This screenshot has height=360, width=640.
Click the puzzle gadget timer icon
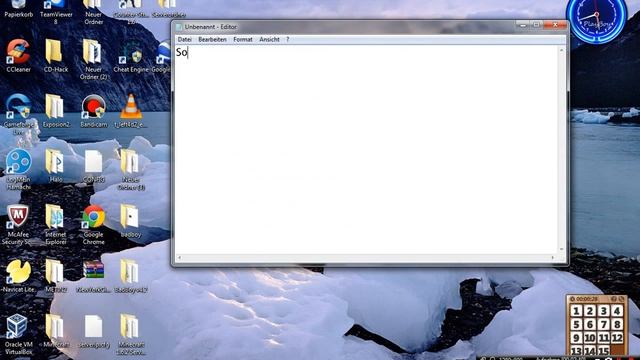click(x=573, y=299)
